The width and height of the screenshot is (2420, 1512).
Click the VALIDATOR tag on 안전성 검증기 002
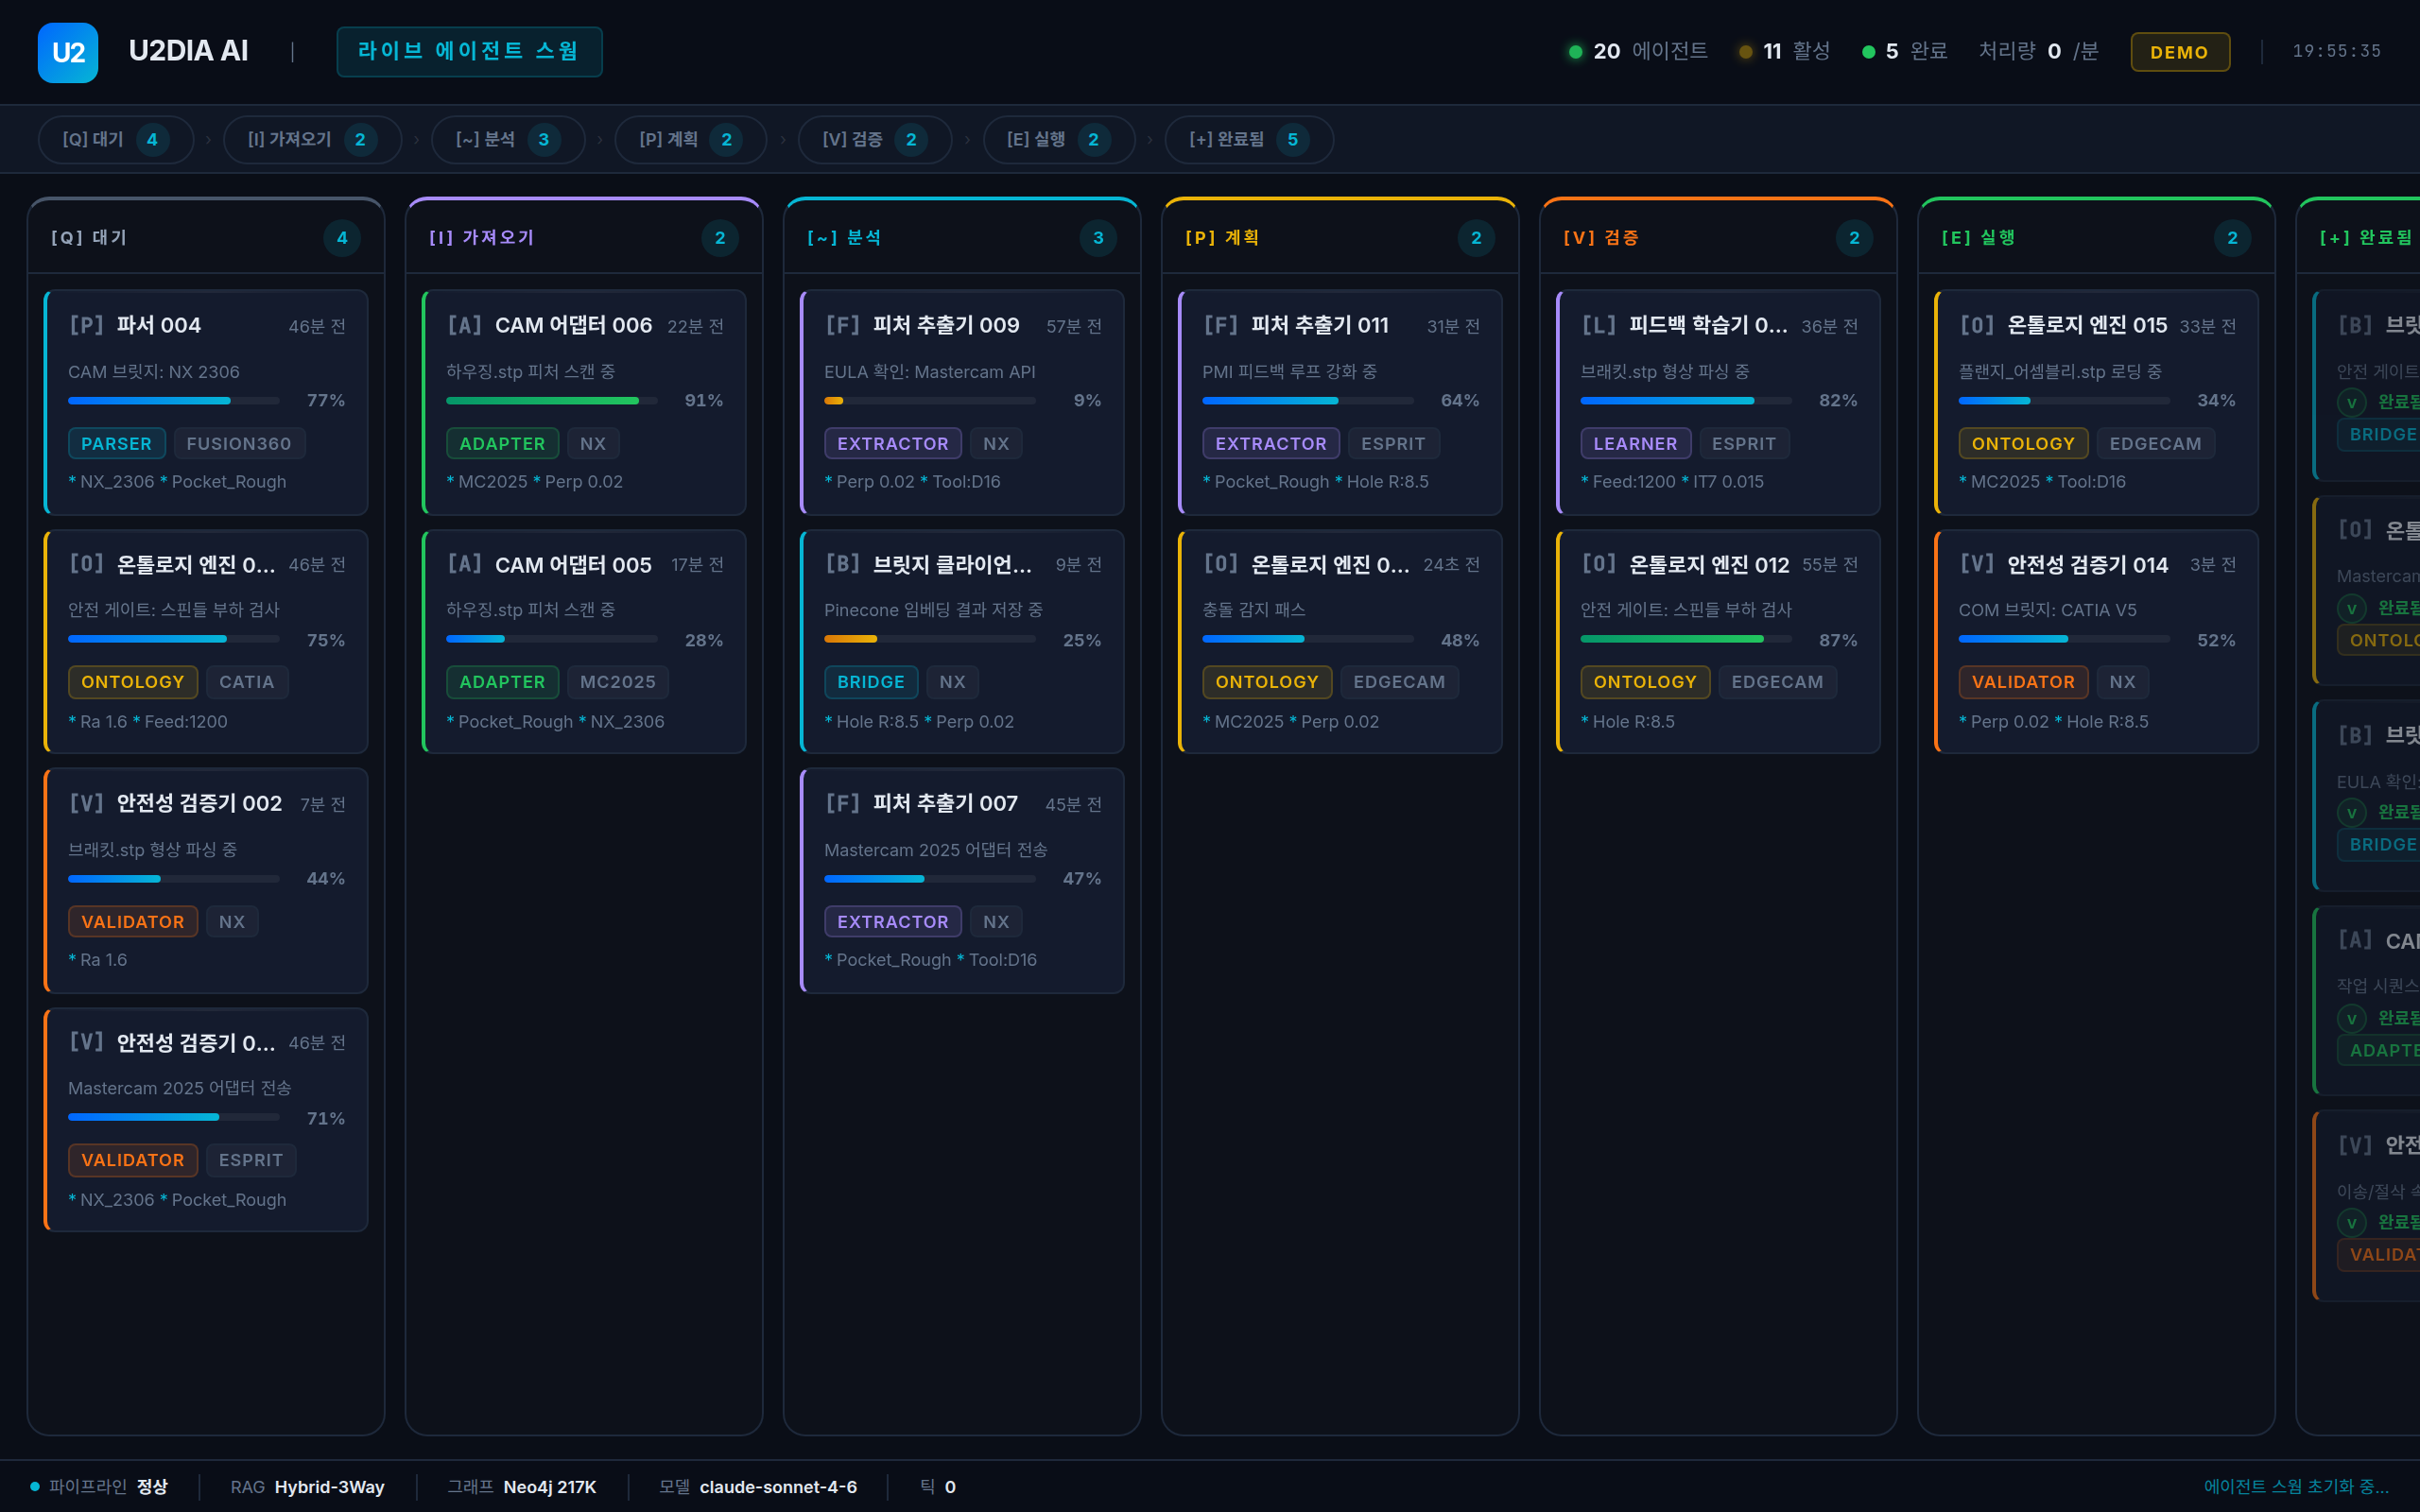point(132,922)
